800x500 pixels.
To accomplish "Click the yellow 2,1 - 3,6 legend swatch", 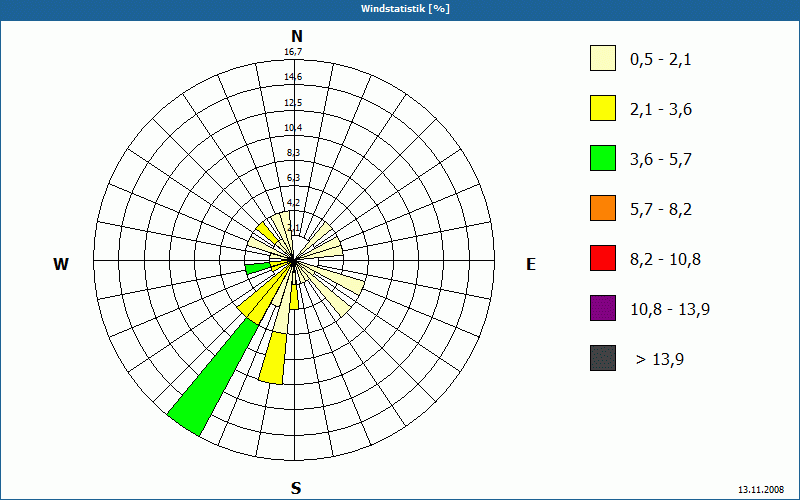I will [x=603, y=108].
